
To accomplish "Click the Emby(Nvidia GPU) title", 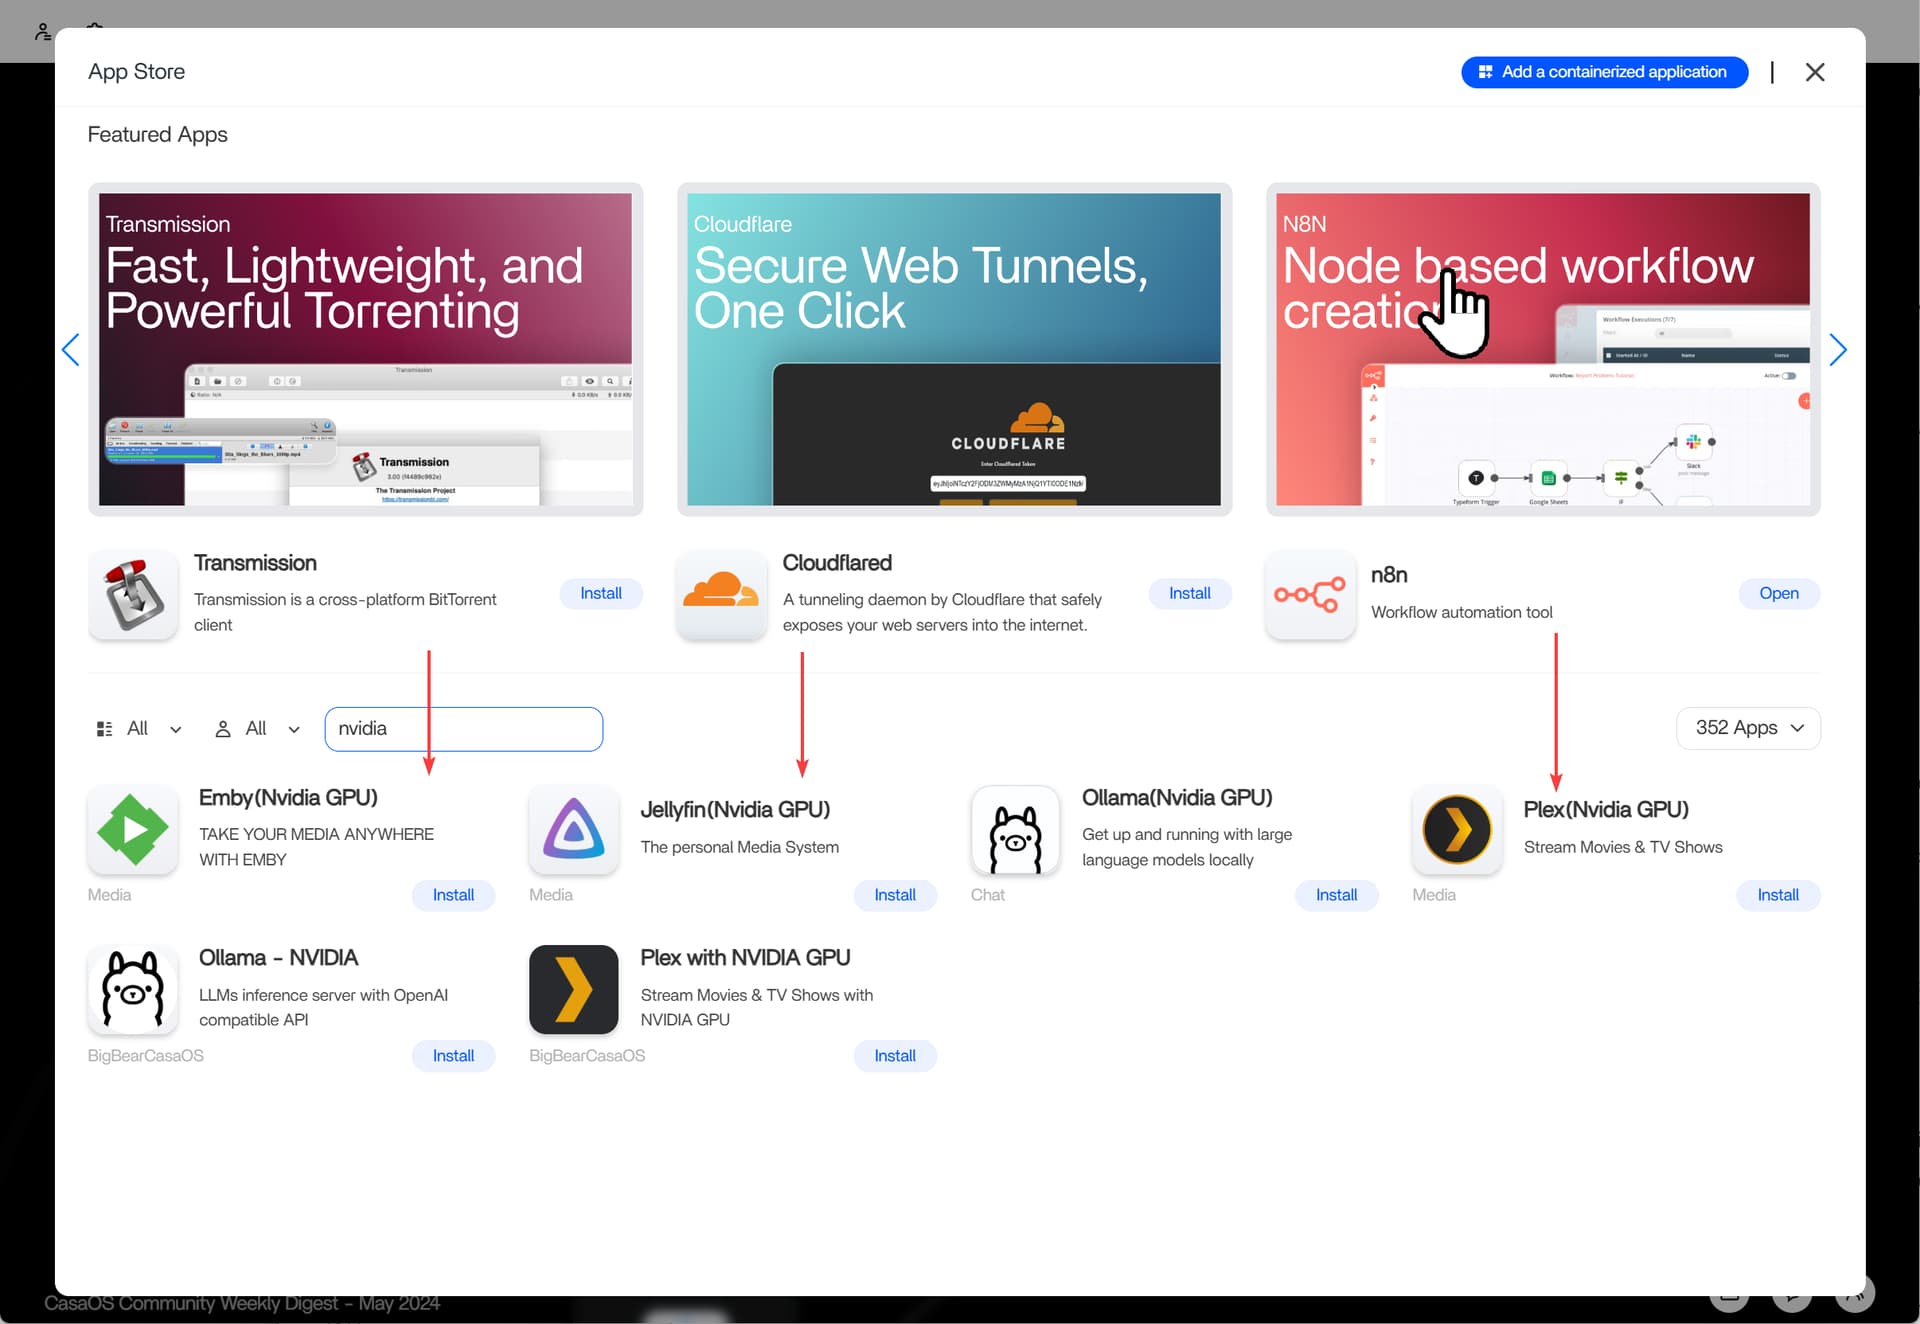I will 288,798.
